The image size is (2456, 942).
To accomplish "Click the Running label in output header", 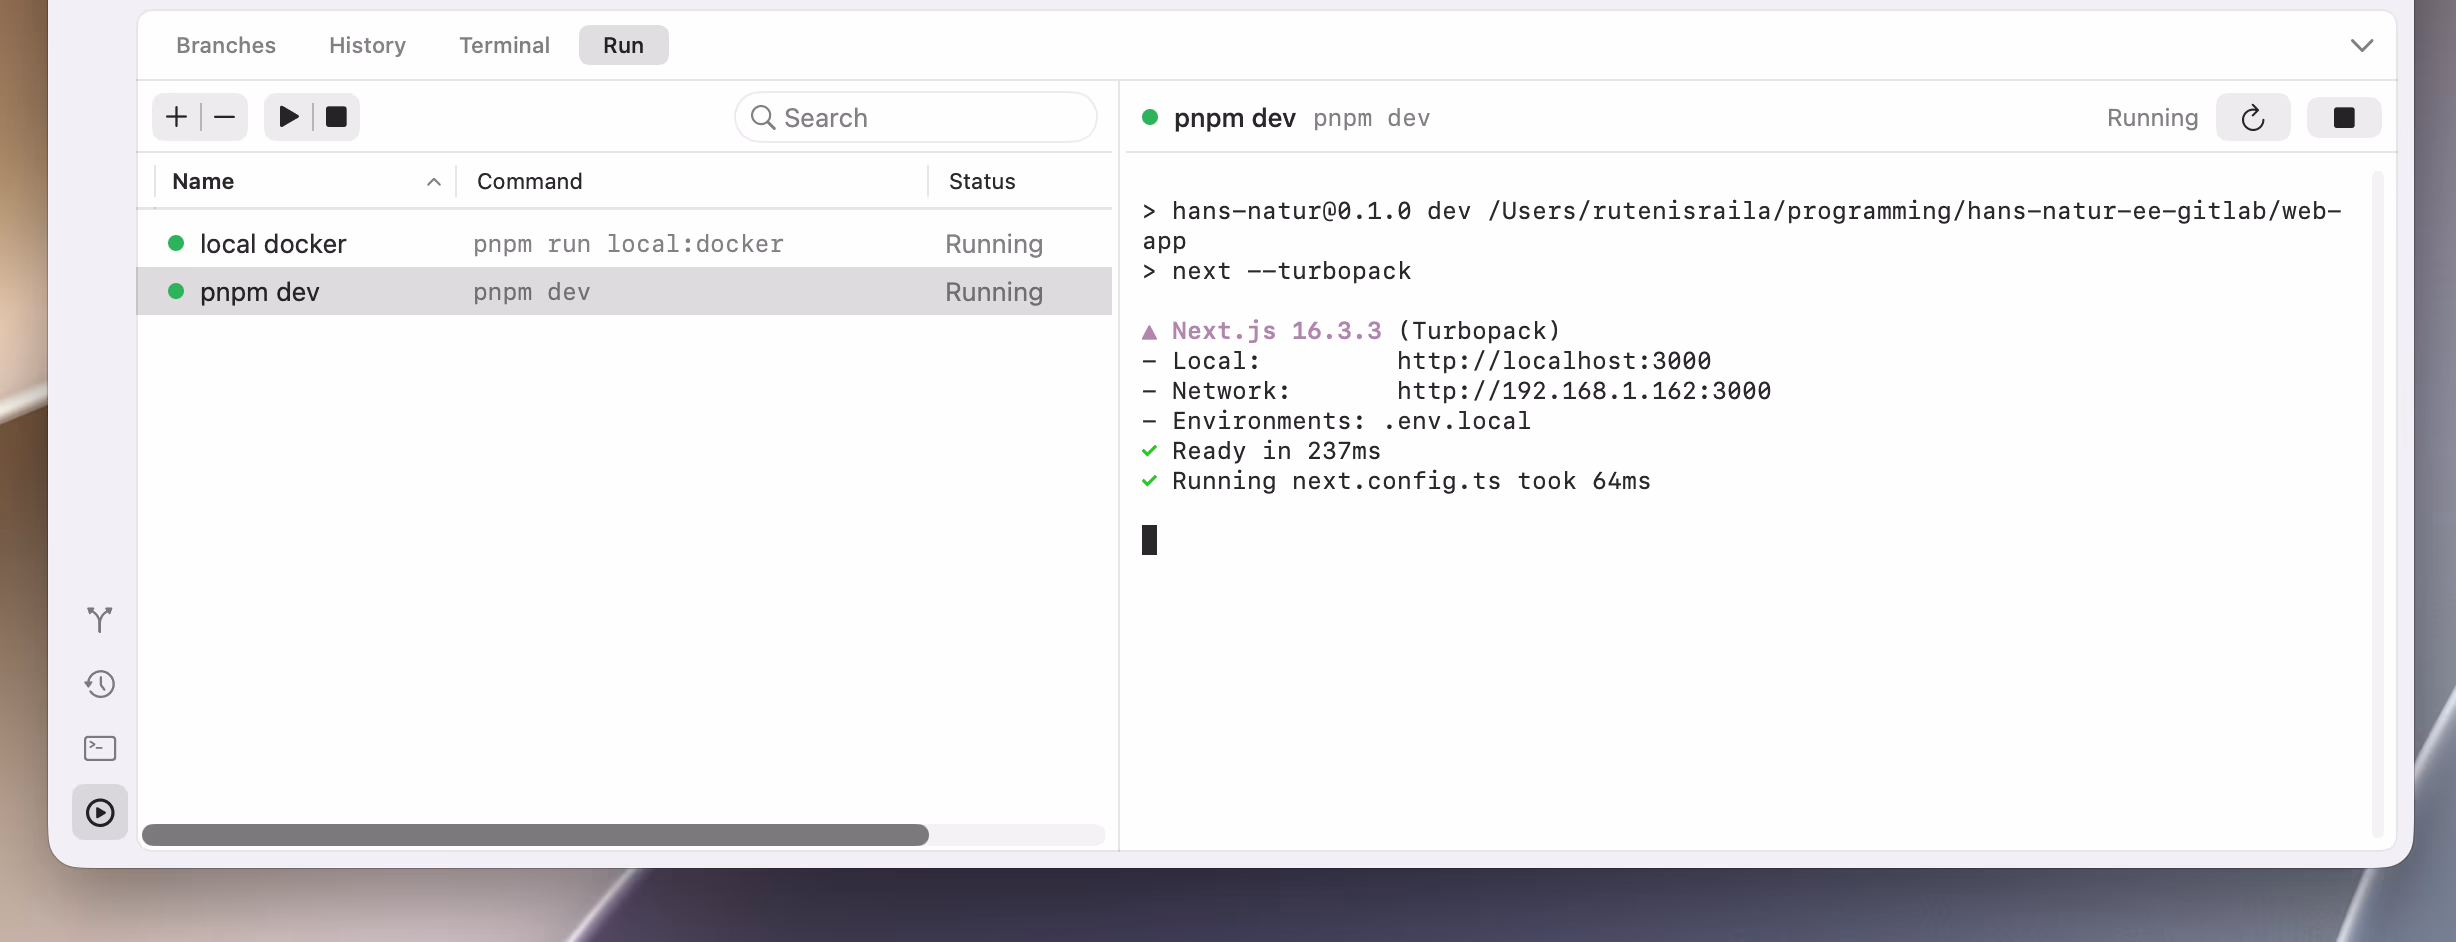I will (2152, 118).
